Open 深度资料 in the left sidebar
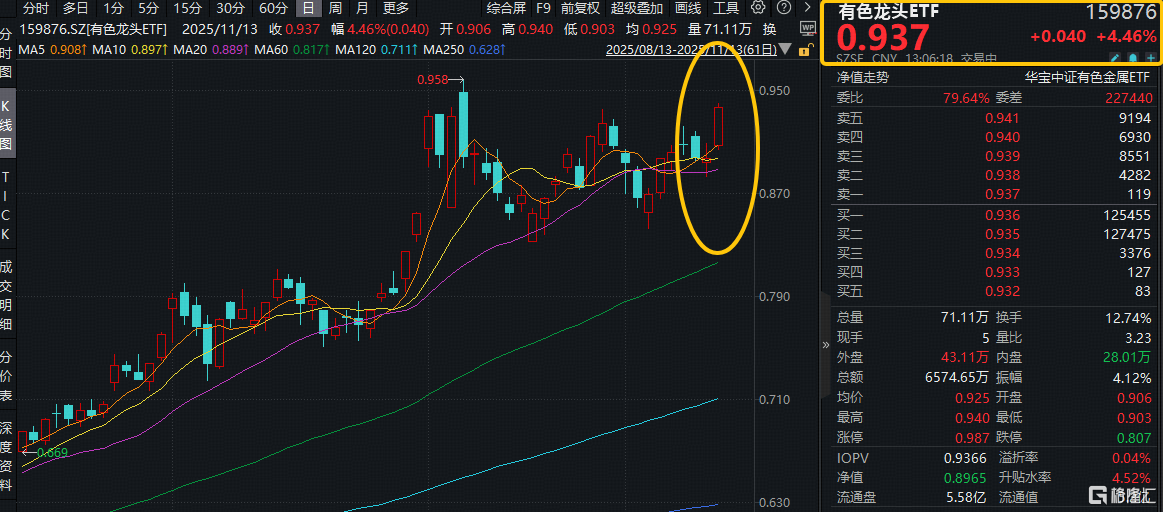Image resolution: width=1163 pixels, height=512 pixels. pyautogui.click(x=6, y=458)
